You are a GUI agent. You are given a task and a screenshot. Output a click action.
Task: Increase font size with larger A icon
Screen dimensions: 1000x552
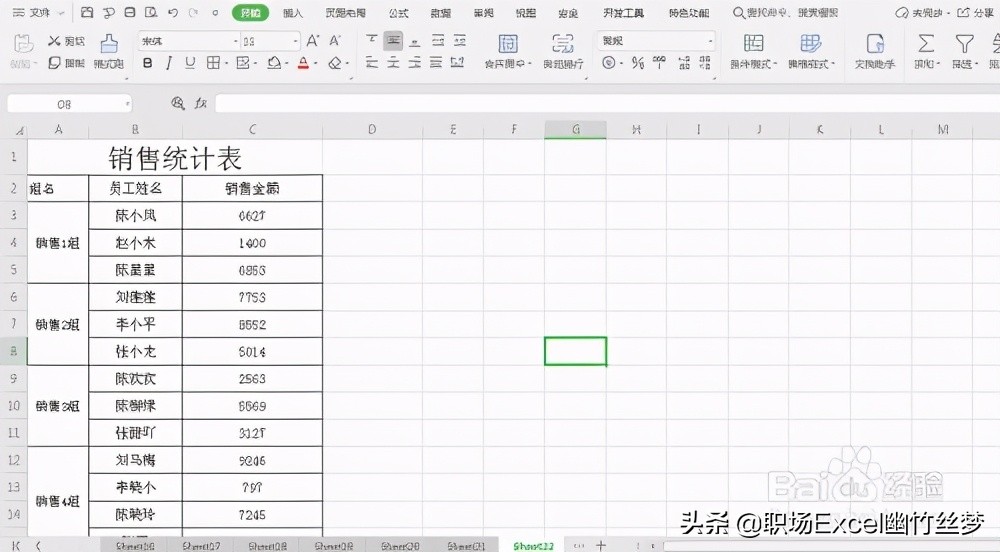tap(312, 41)
